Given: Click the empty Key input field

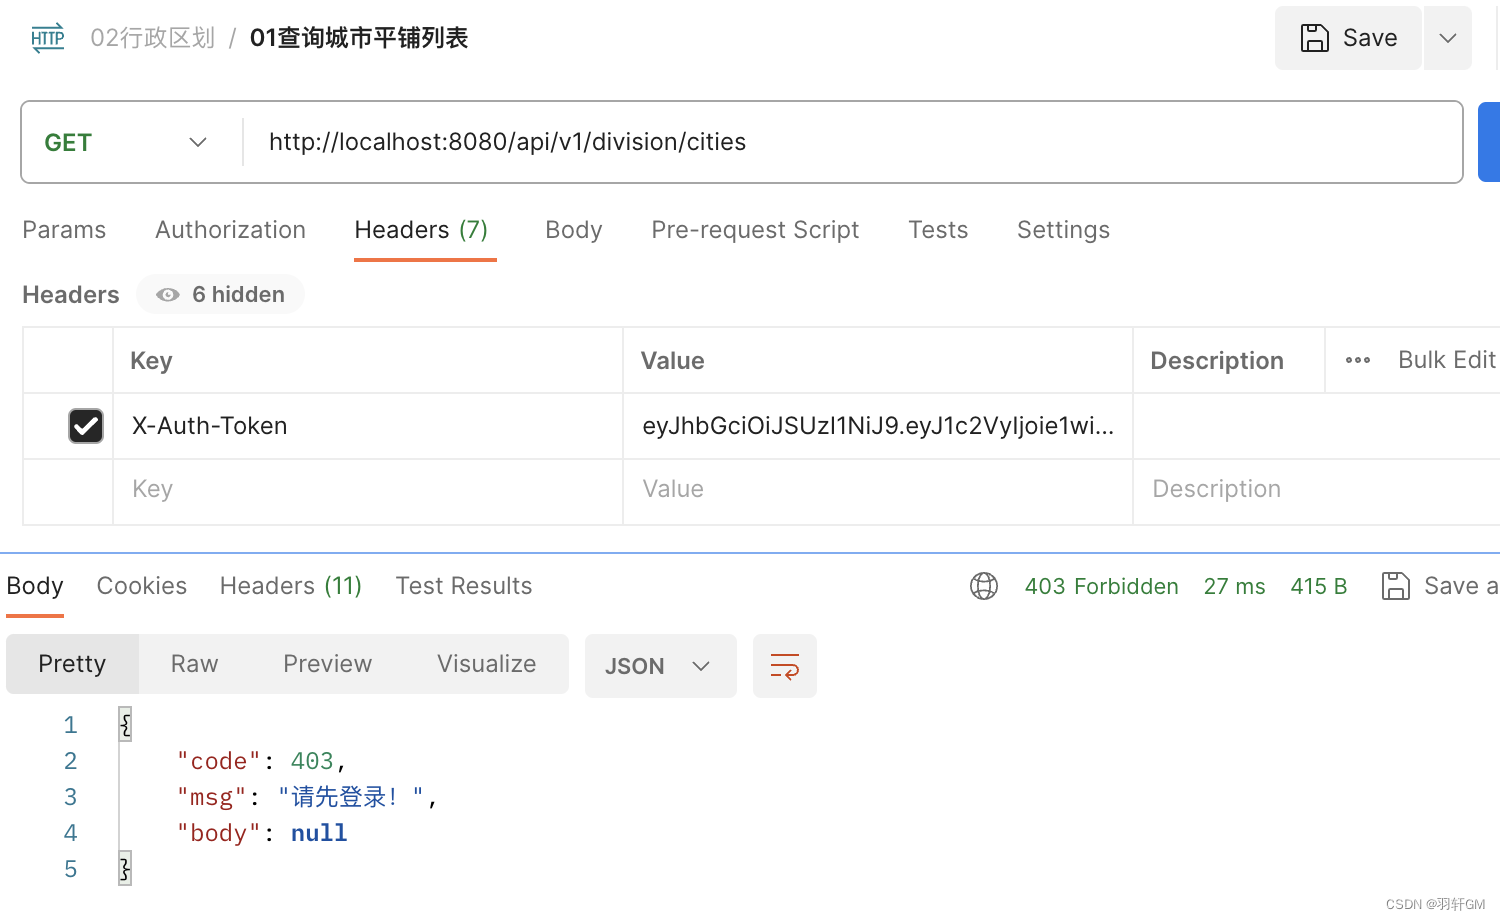Looking at the screenshot, I should [x=368, y=489].
